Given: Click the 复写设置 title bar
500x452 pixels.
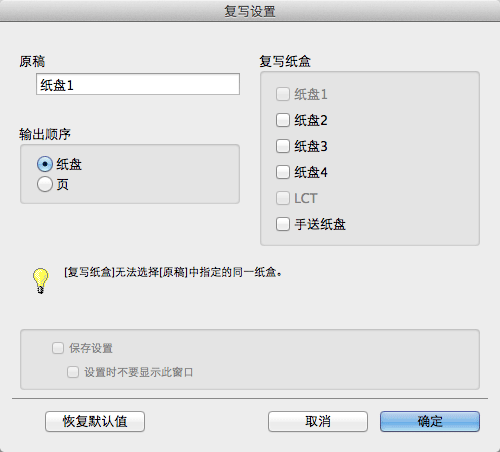Looking at the screenshot, I should point(250,11).
